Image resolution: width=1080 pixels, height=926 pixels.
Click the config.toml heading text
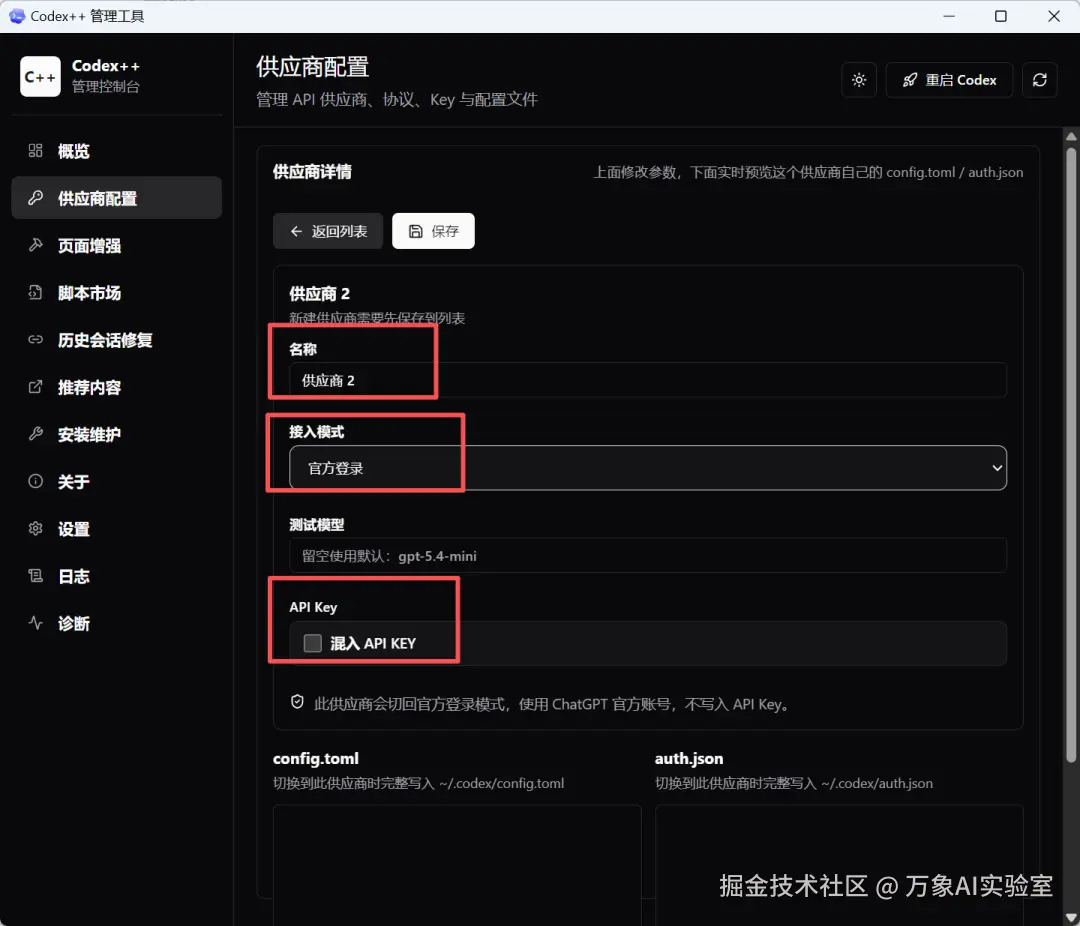click(x=315, y=759)
